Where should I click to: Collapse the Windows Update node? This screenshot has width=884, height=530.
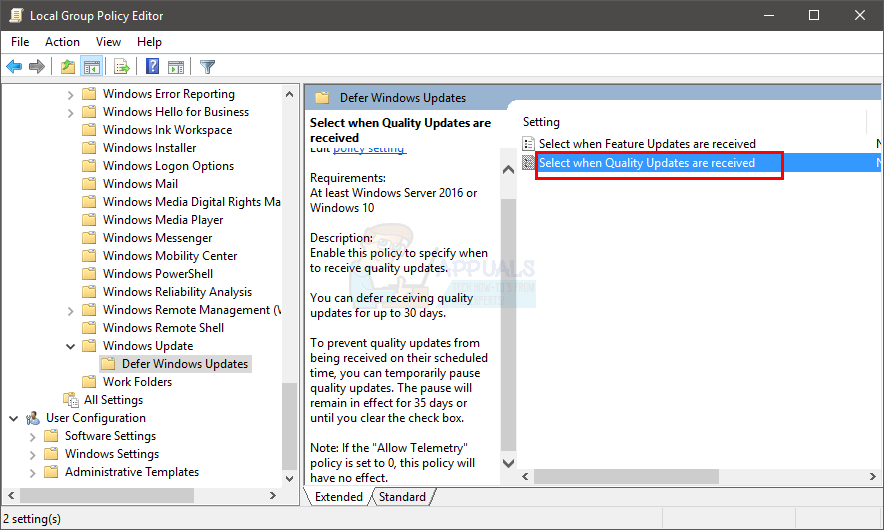[x=70, y=346]
